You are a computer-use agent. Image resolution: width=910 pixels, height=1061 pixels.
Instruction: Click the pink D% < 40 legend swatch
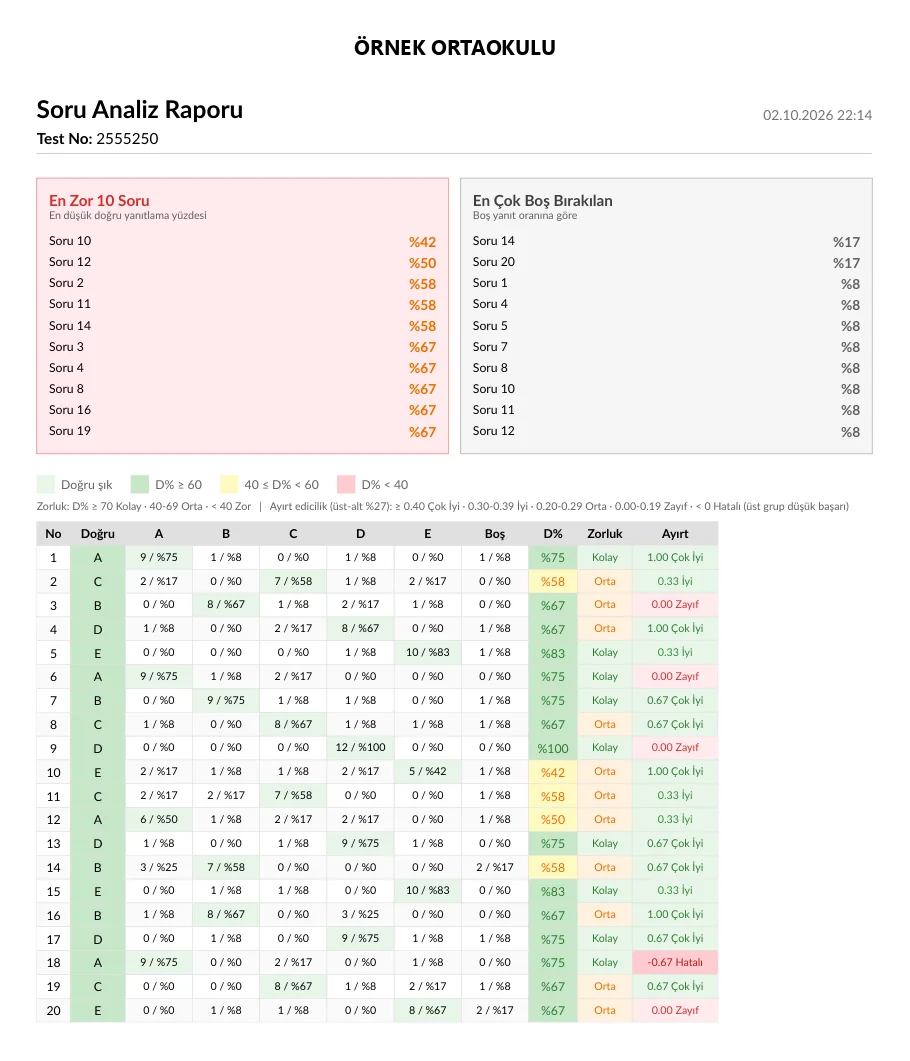pos(346,484)
